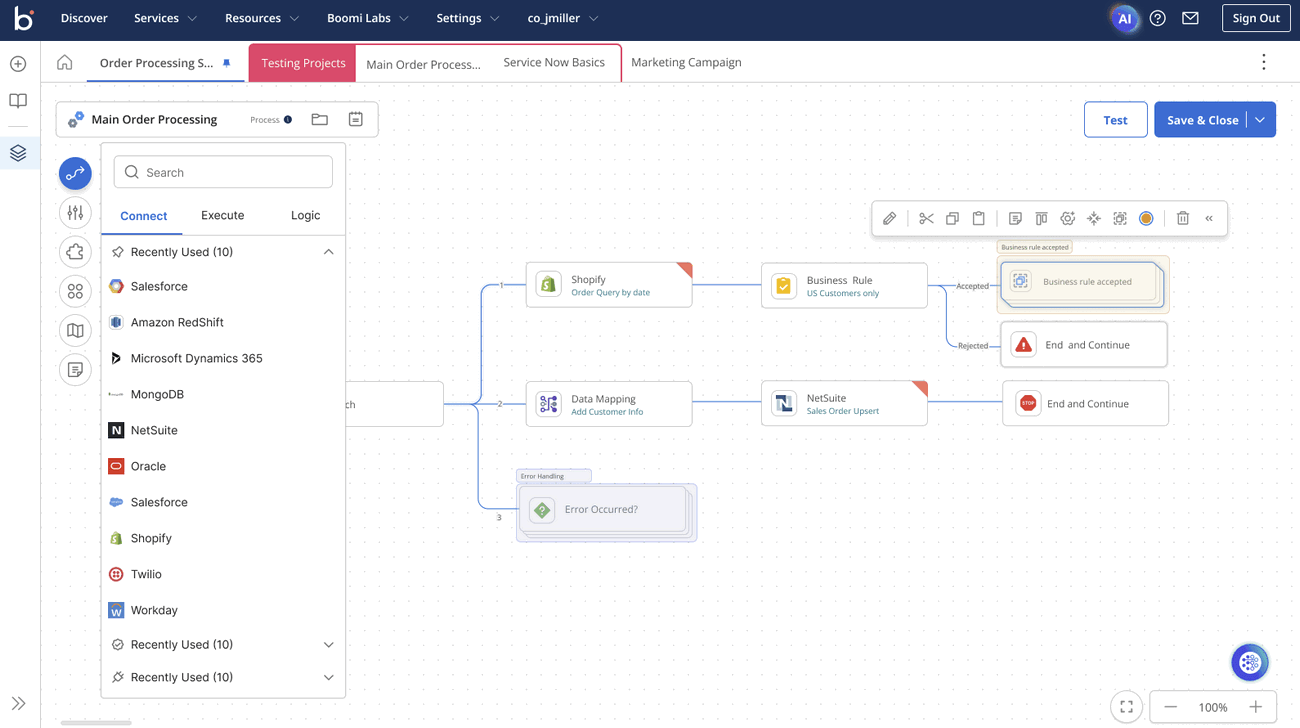Click the scissors cut icon
The width and height of the screenshot is (1300, 728).
point(926,218)
